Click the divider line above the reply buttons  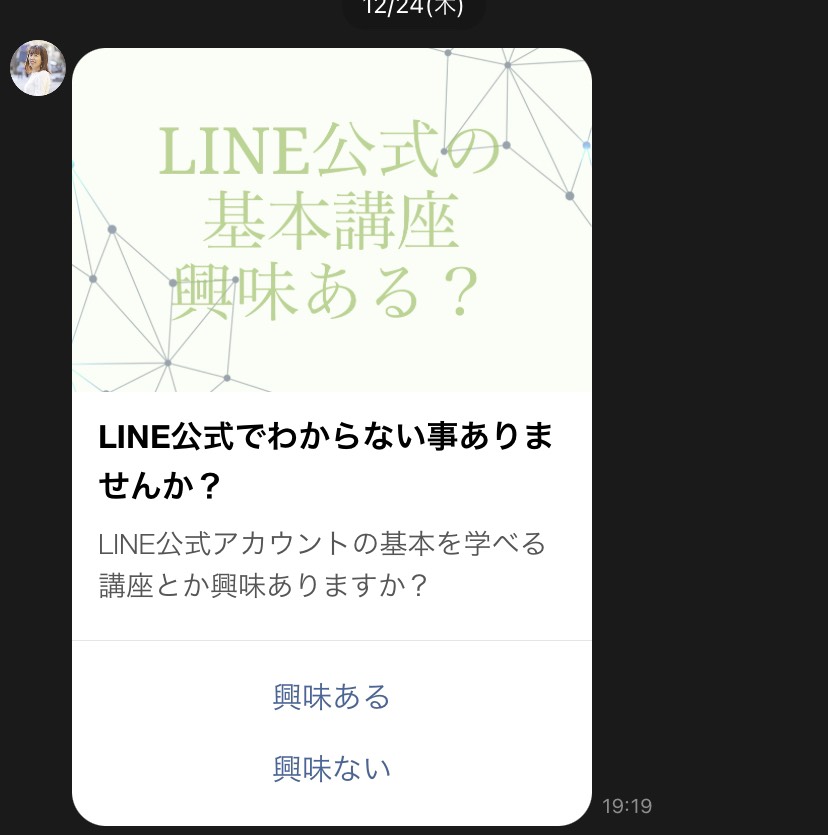(332, 640)
